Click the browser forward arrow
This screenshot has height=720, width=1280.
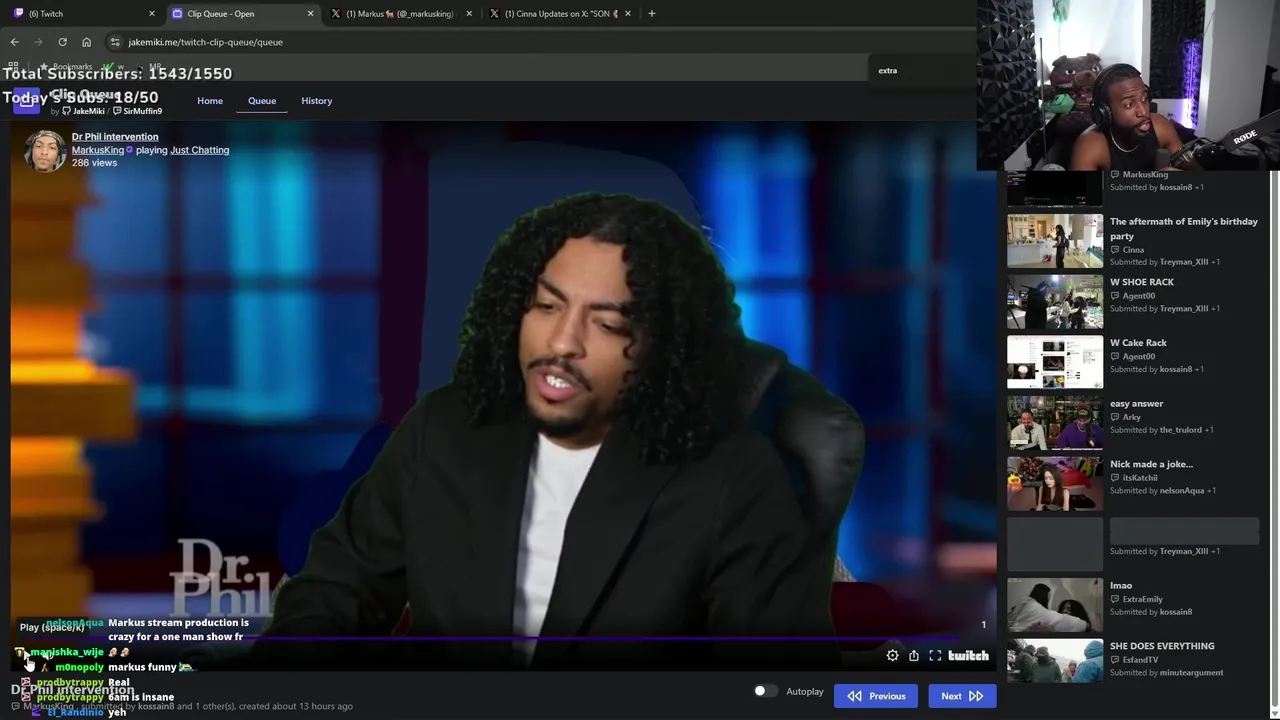[x=38, y=42]
